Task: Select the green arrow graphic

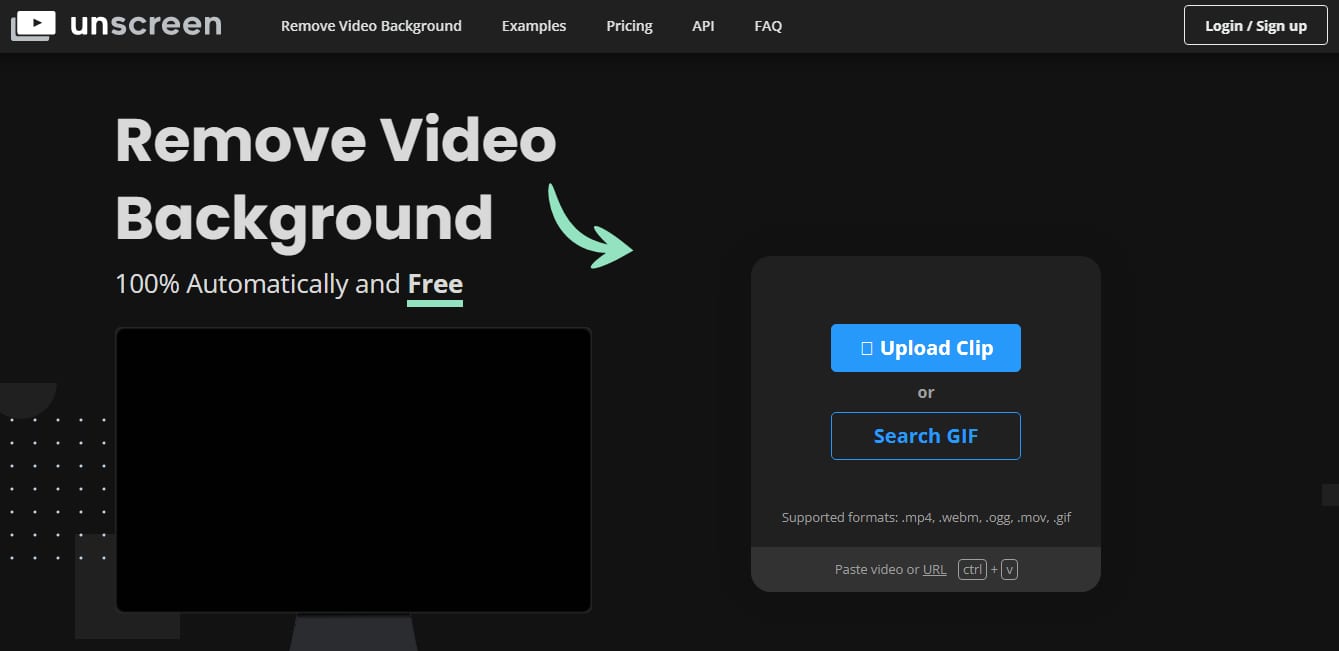Action: 590,225
